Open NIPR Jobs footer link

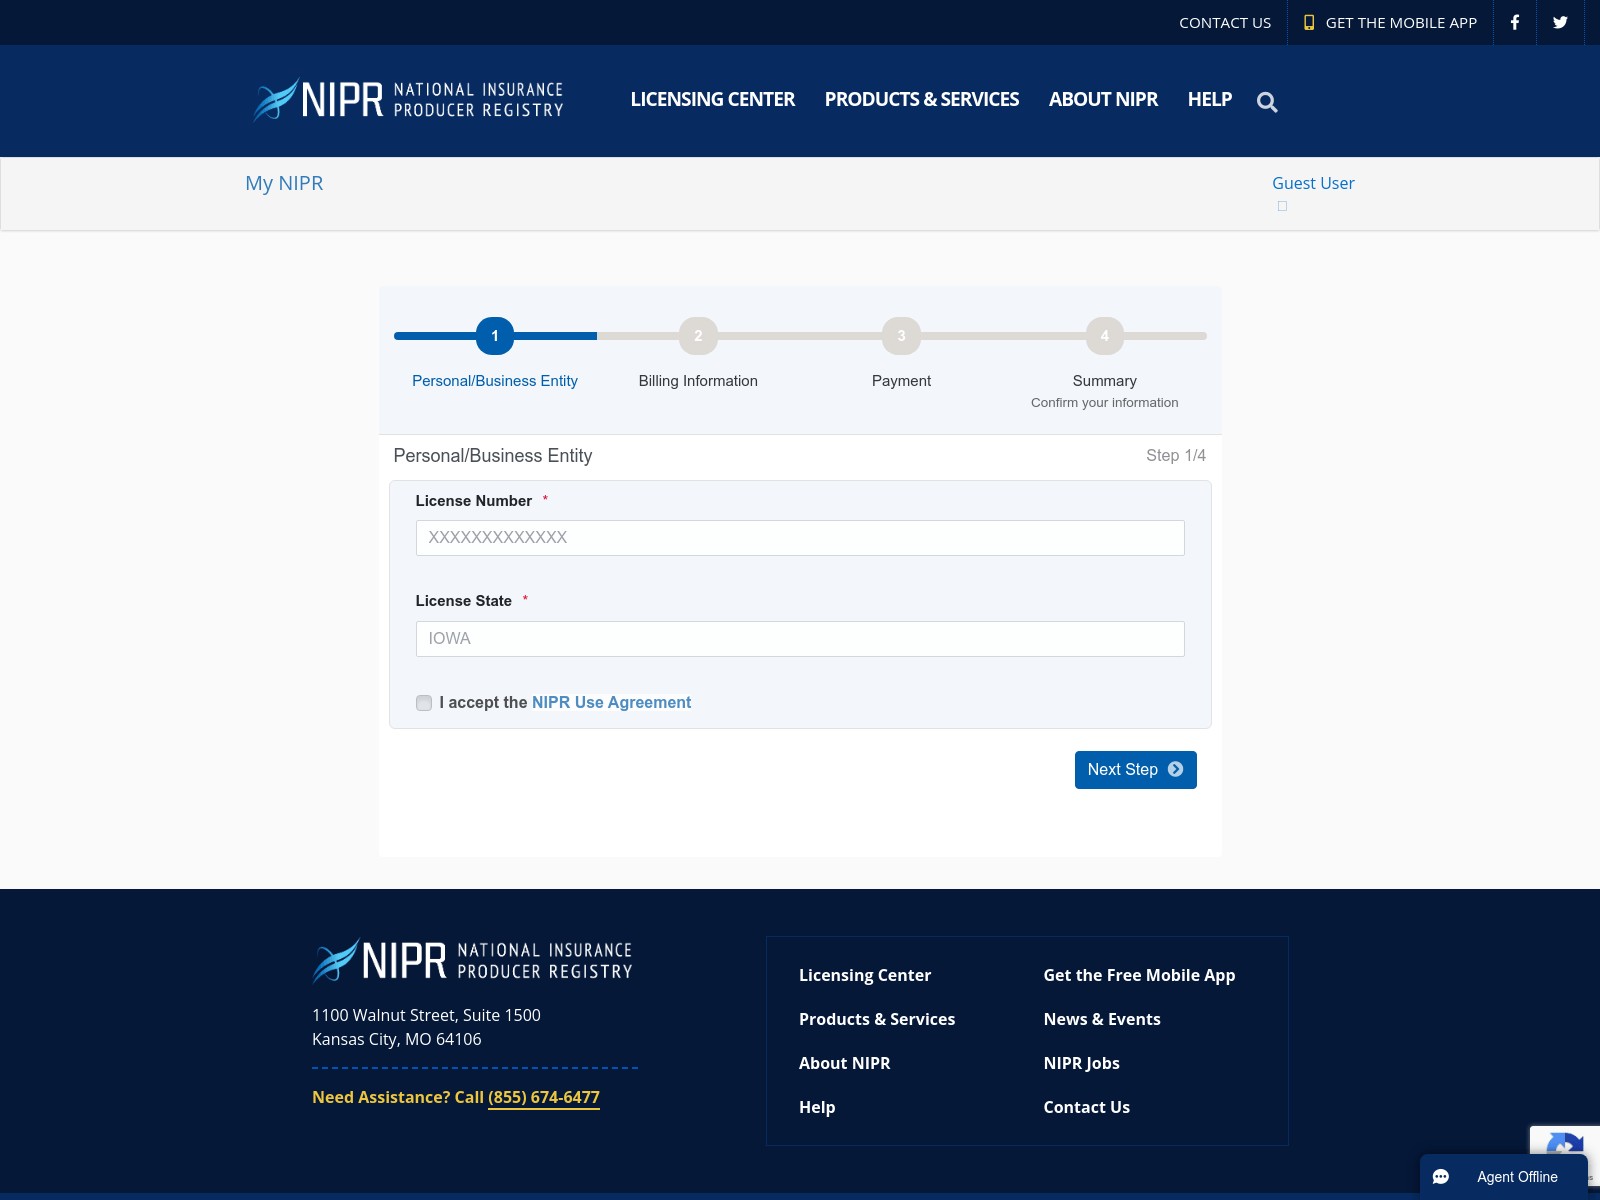[x=1081, y=1063]
